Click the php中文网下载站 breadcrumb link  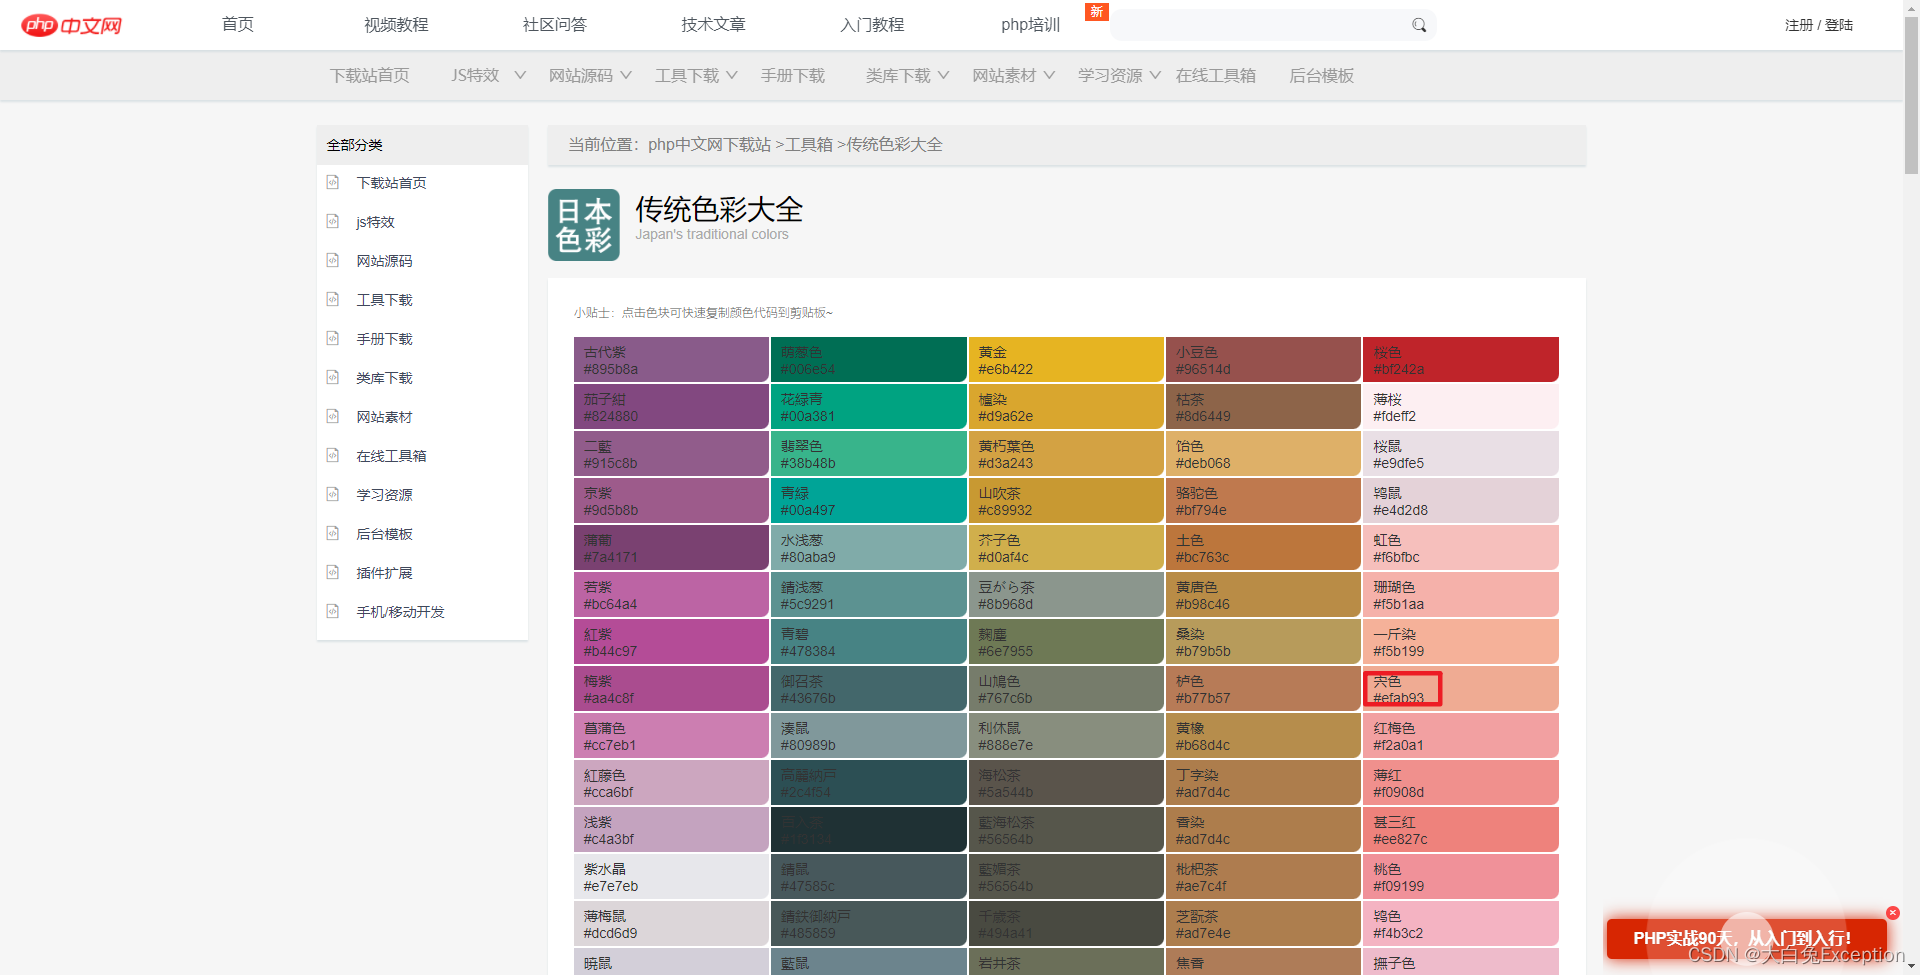709,144
